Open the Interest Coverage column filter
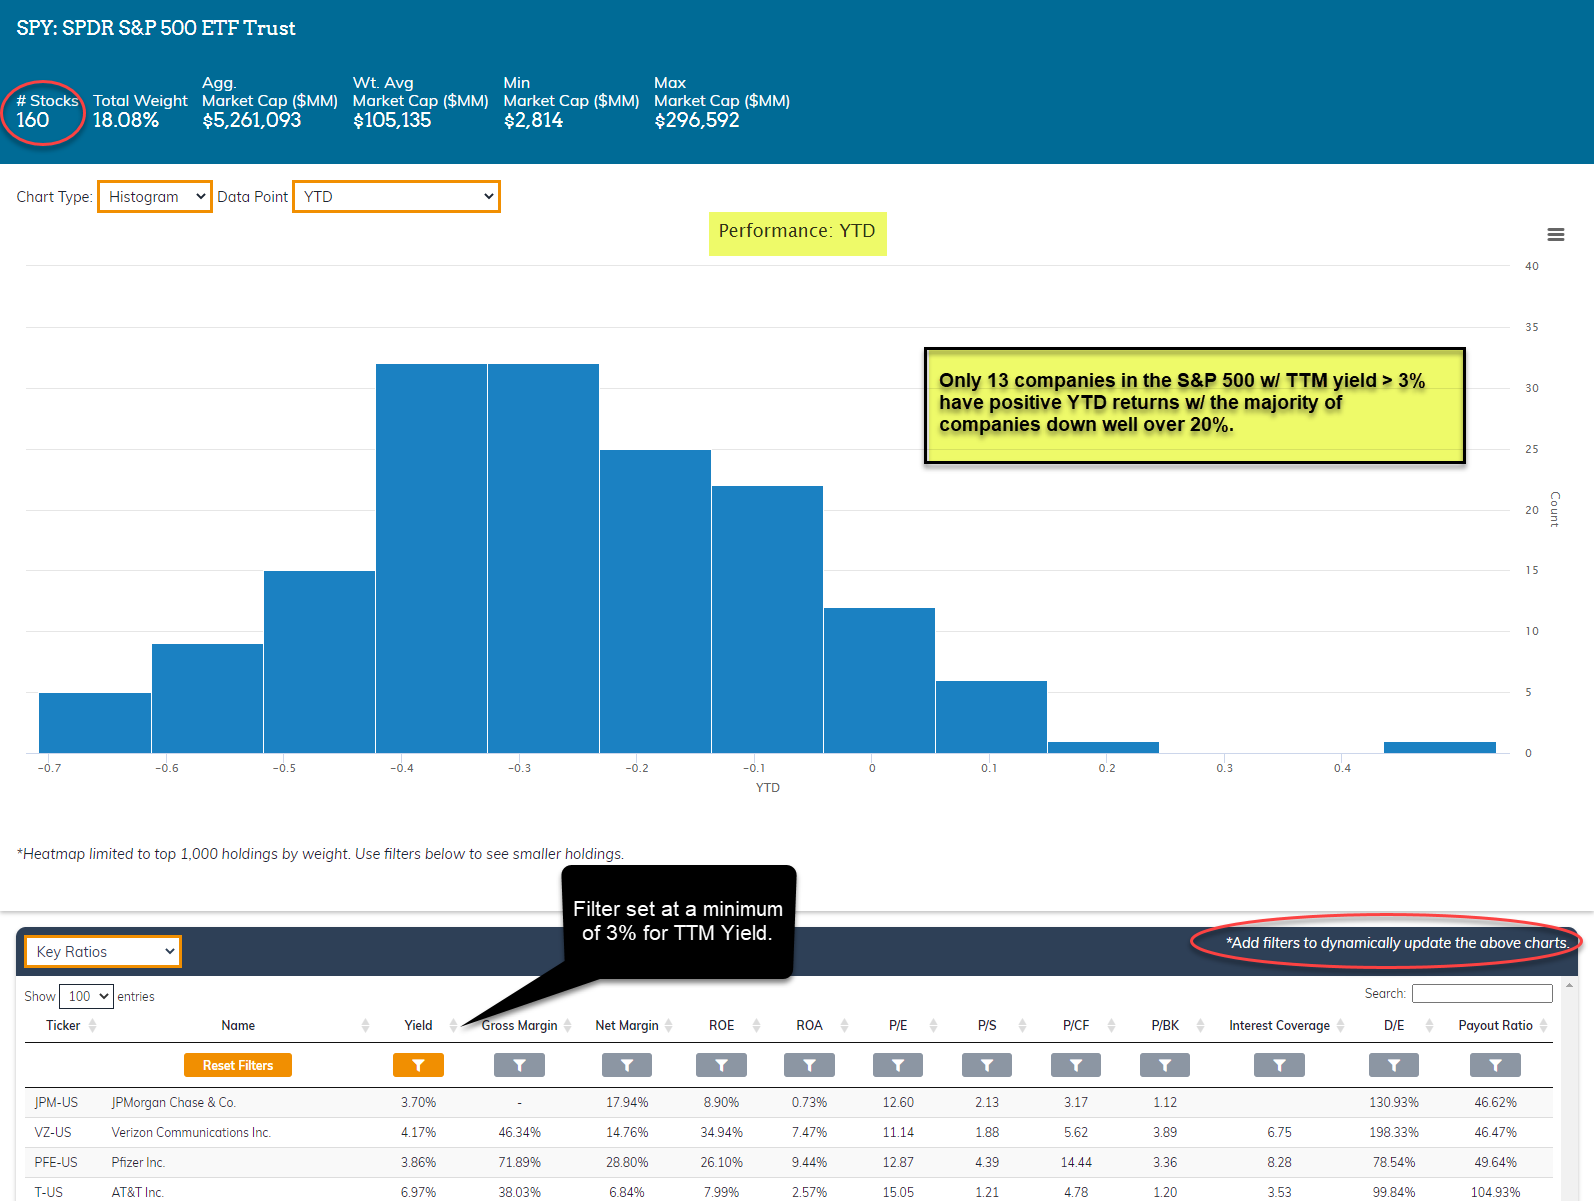The height and width of the screenshot is (1201, 1594). pyautogui.click(x=1279, y=1065)
